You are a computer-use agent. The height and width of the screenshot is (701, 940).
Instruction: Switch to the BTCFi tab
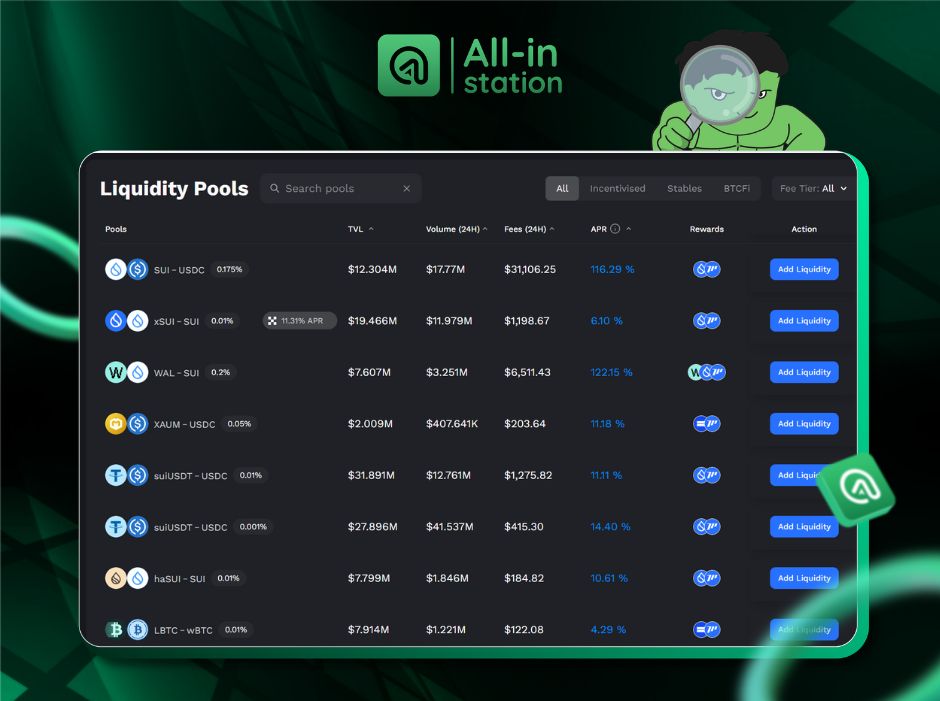coord(736,188)
